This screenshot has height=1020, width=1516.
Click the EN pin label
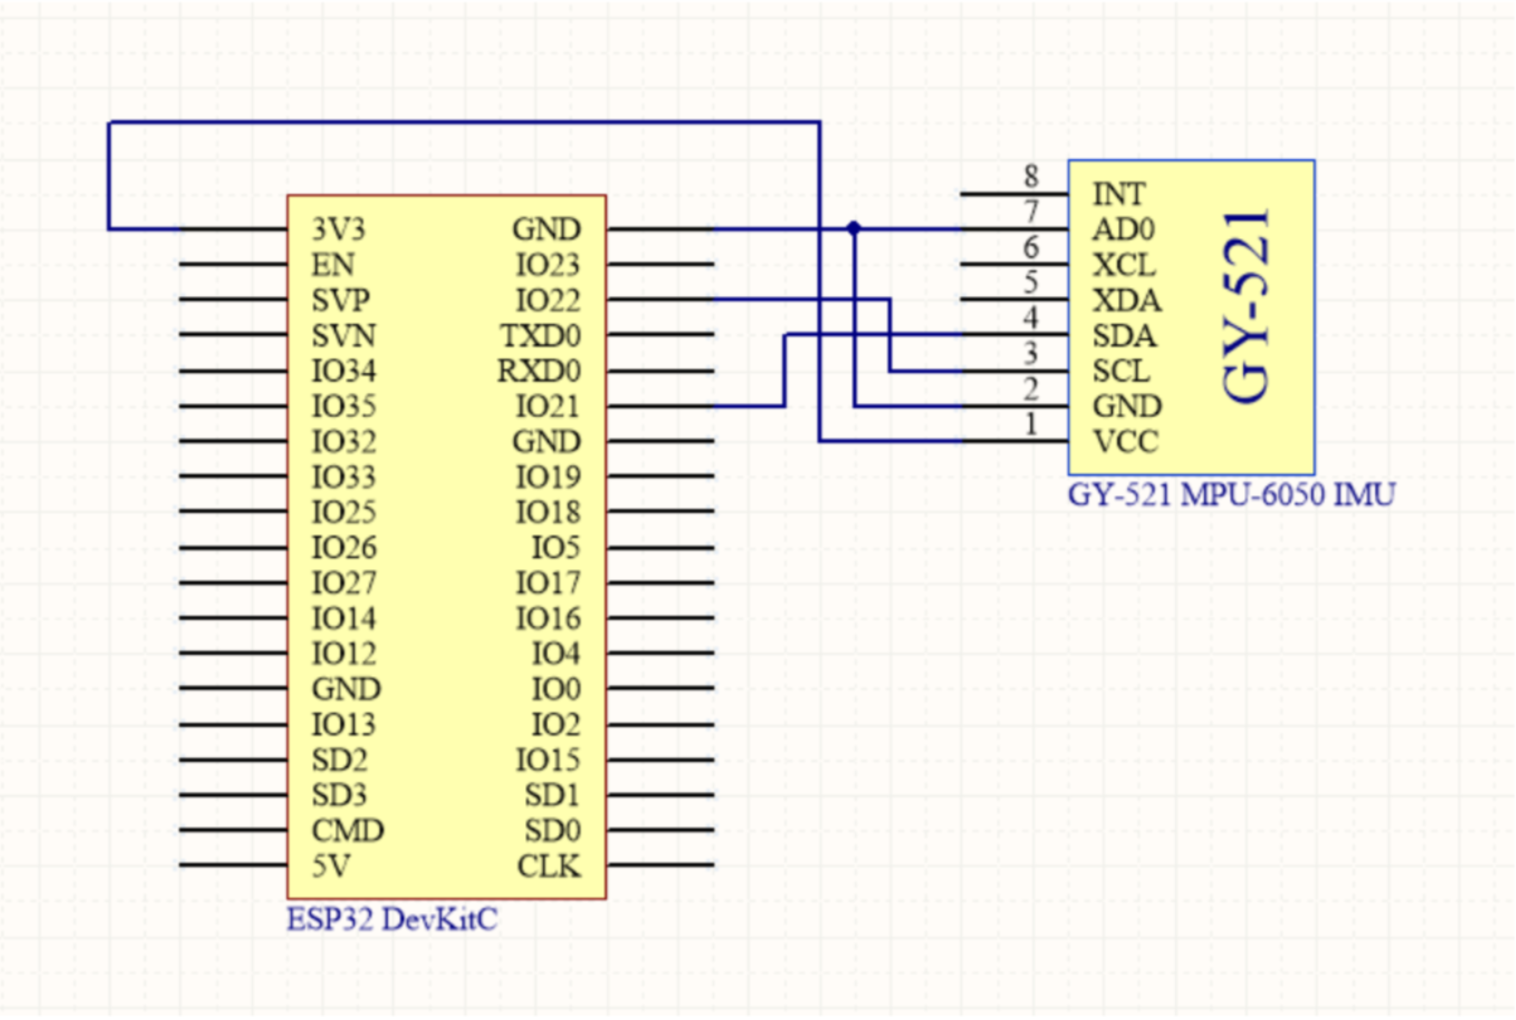click(332, 265)
